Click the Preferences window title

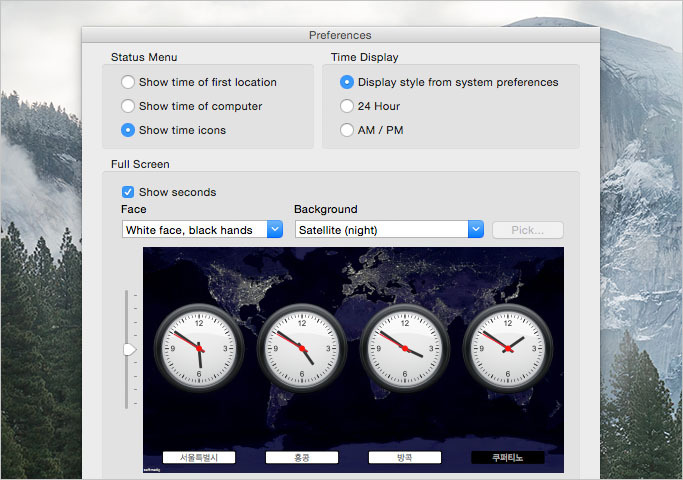pos(340,35)
